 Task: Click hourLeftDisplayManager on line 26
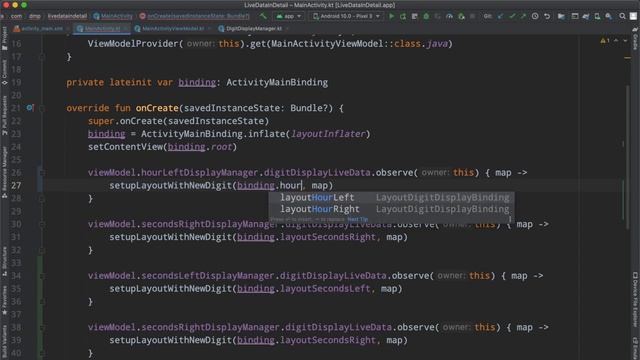click(200, 173)
